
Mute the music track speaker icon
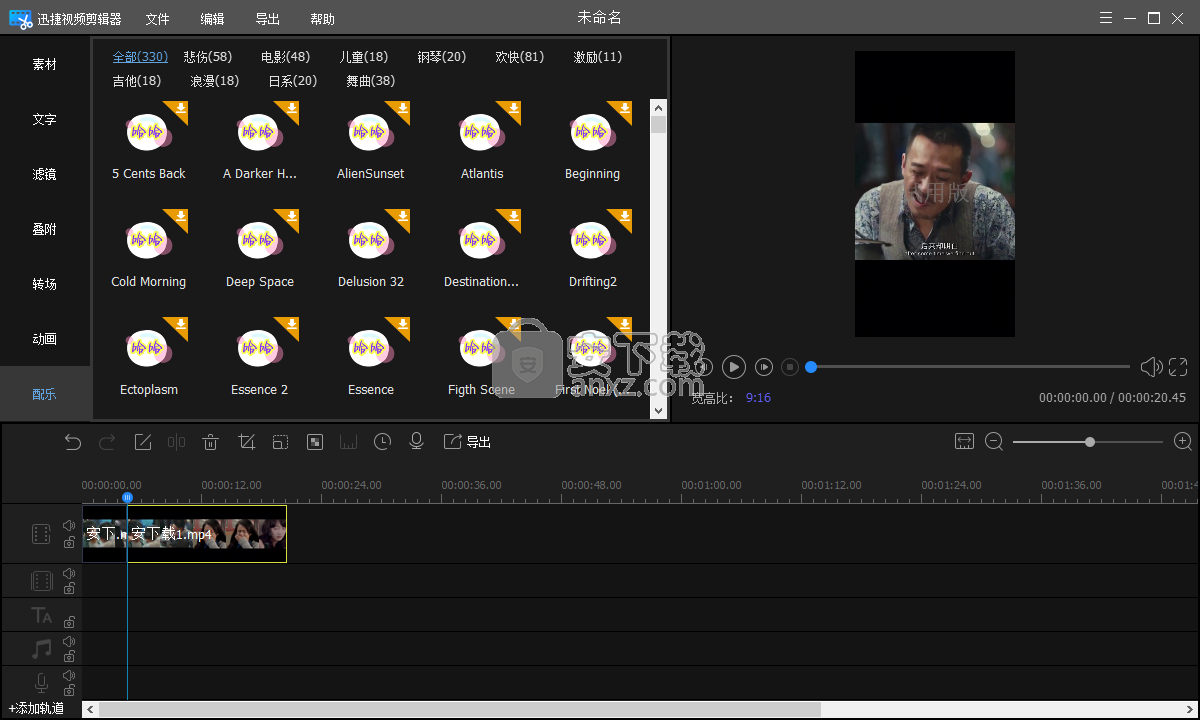pos(69,641)
